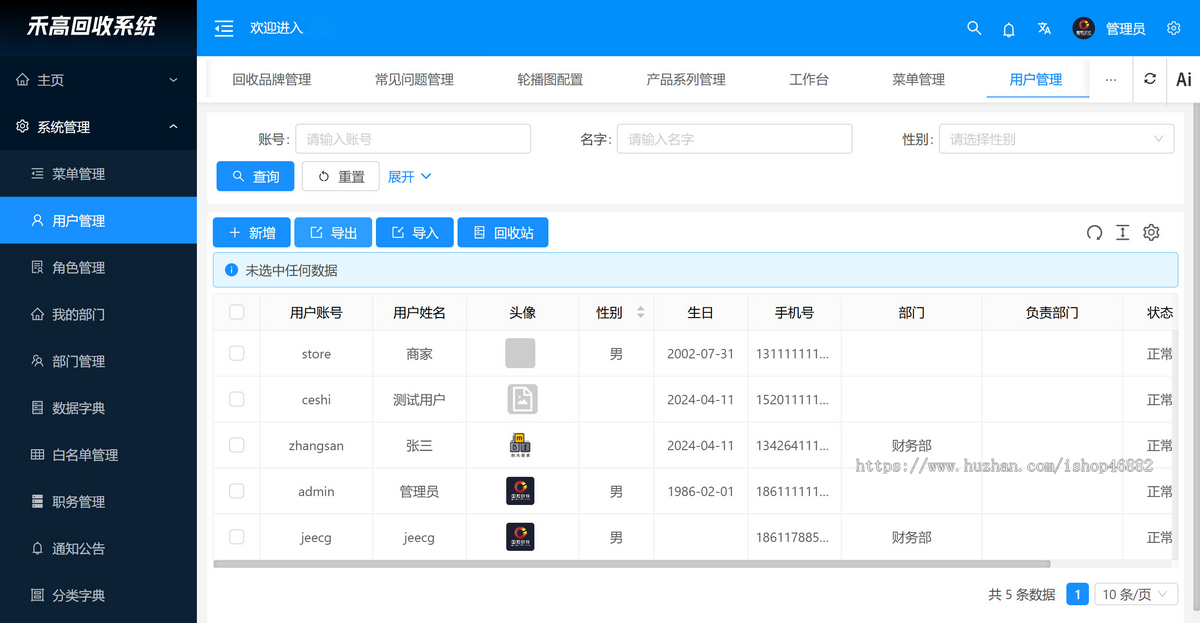The height and width of the screenshot is (623, 1200).
Task: Click the avatar thumbnail in the zhangsan row
Action: point(520,445)
